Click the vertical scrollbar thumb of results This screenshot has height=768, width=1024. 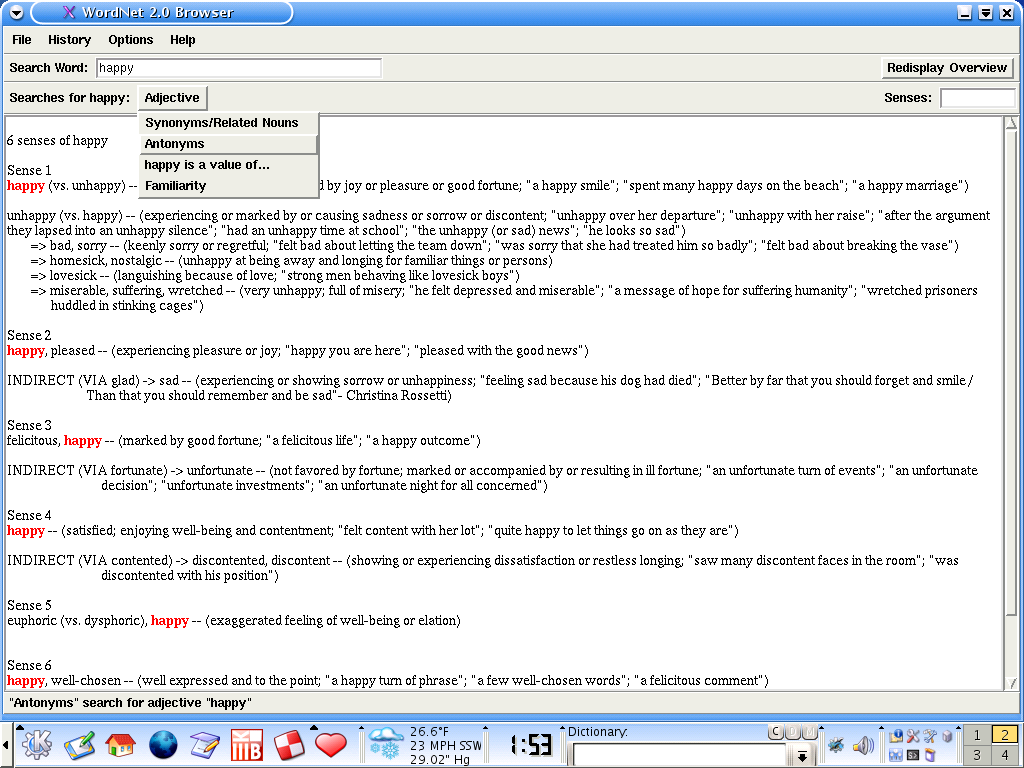1012,372
